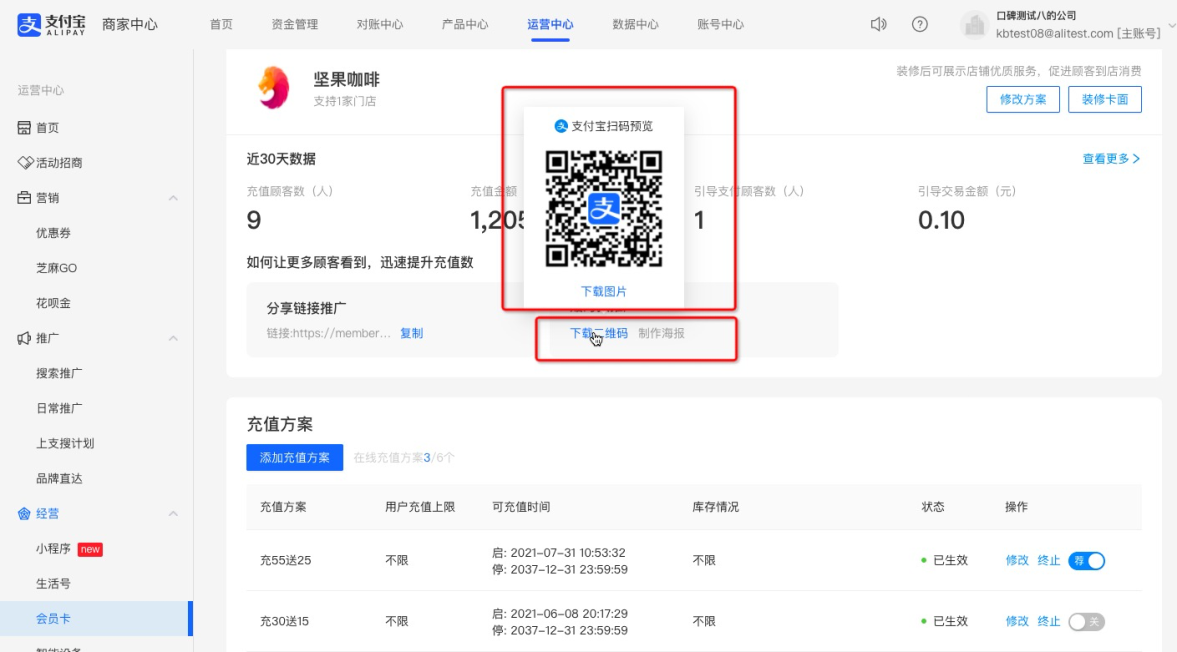Click the Alipay QR code preview image
1177x652 pixels.
click(x=604, y=209)
